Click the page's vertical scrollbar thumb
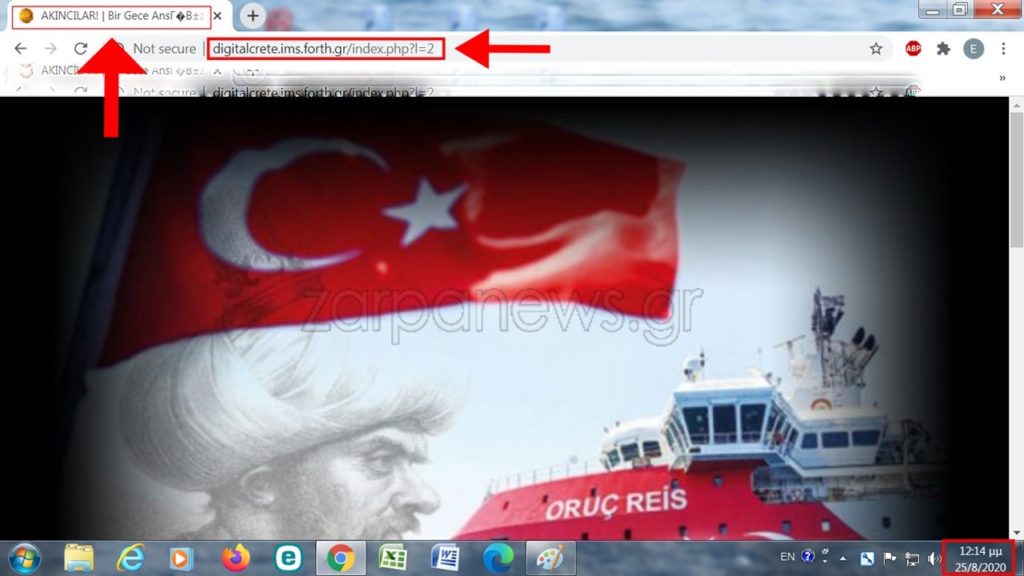This screenshot has width=1024, height=576. click(1017, 180)
